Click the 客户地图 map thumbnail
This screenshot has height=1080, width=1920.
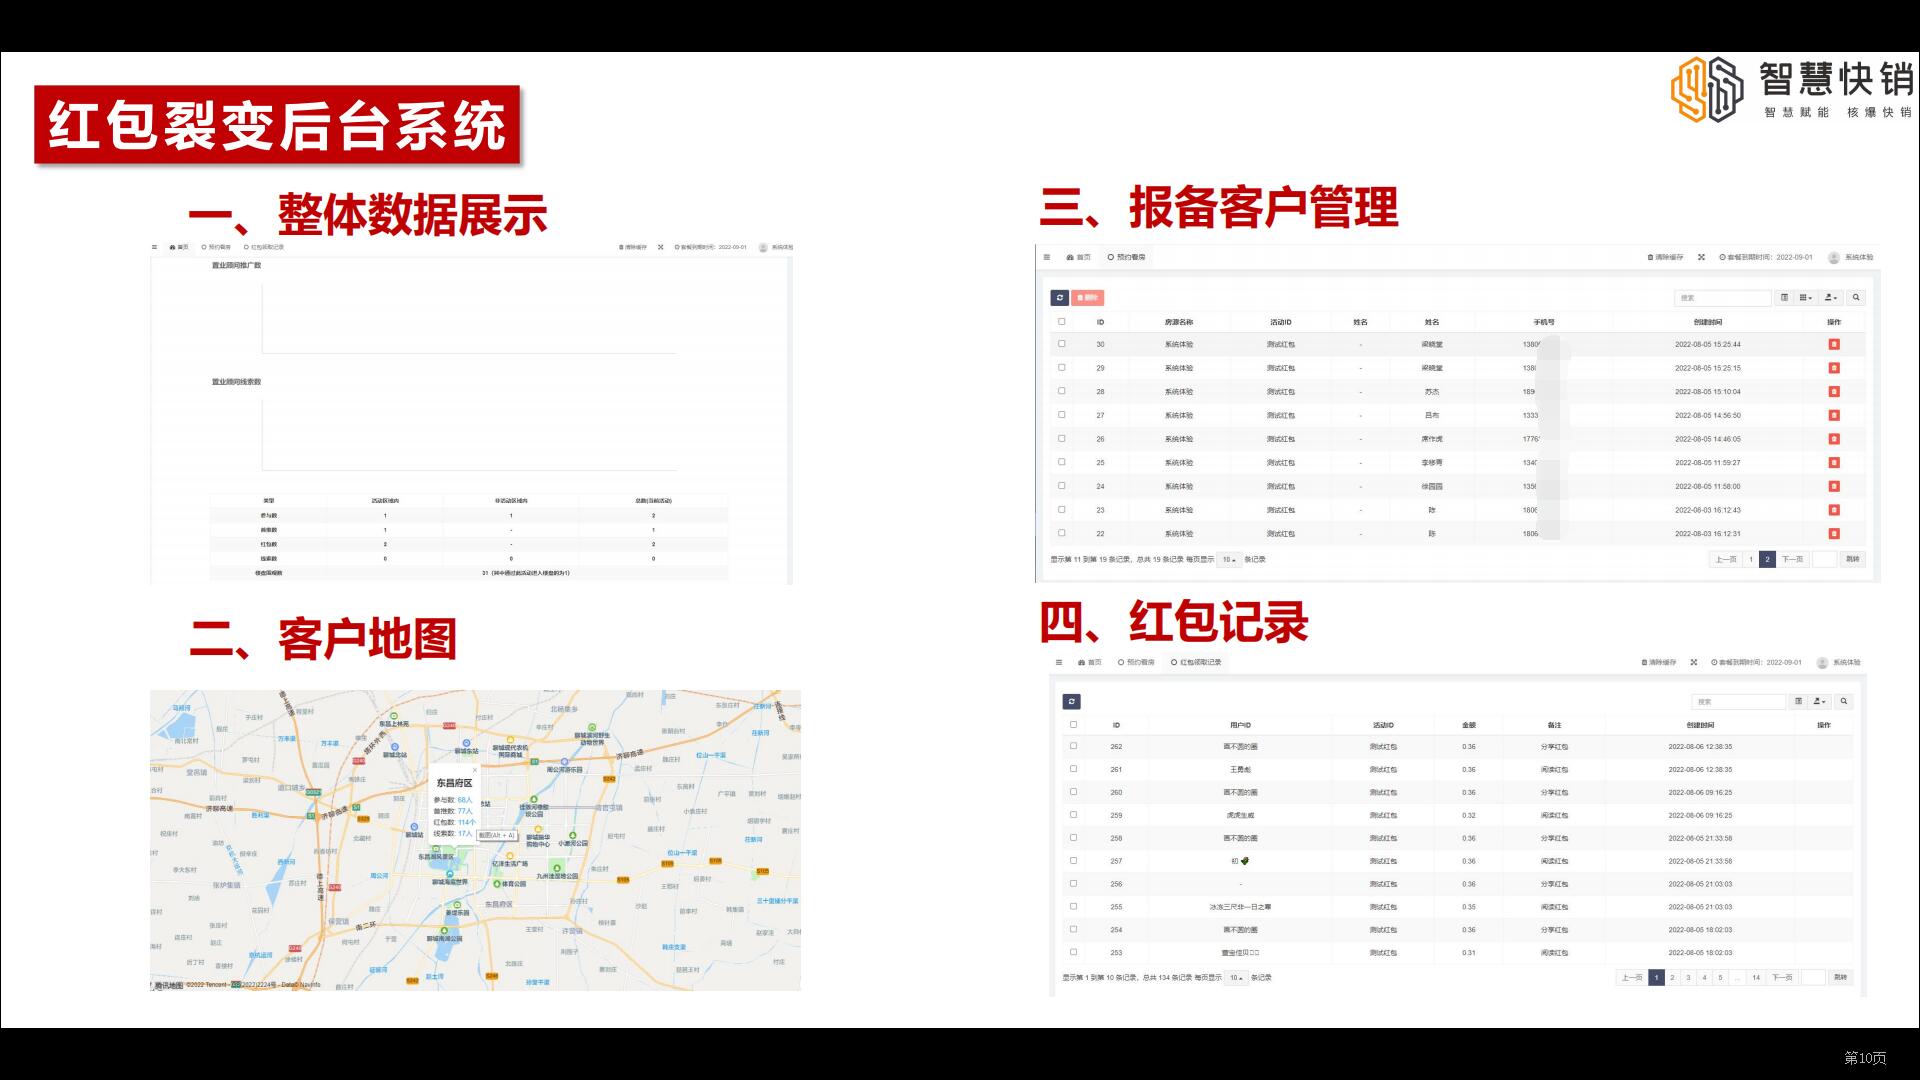[475, 840]
